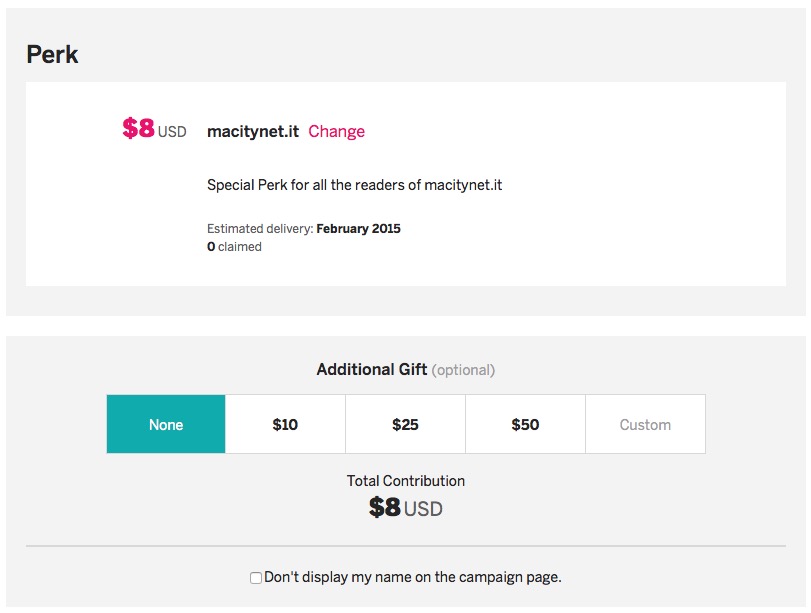This screenshot has height=613, width=811.
Task: Click the Perk section heading
Action: [x=52, y=54]
